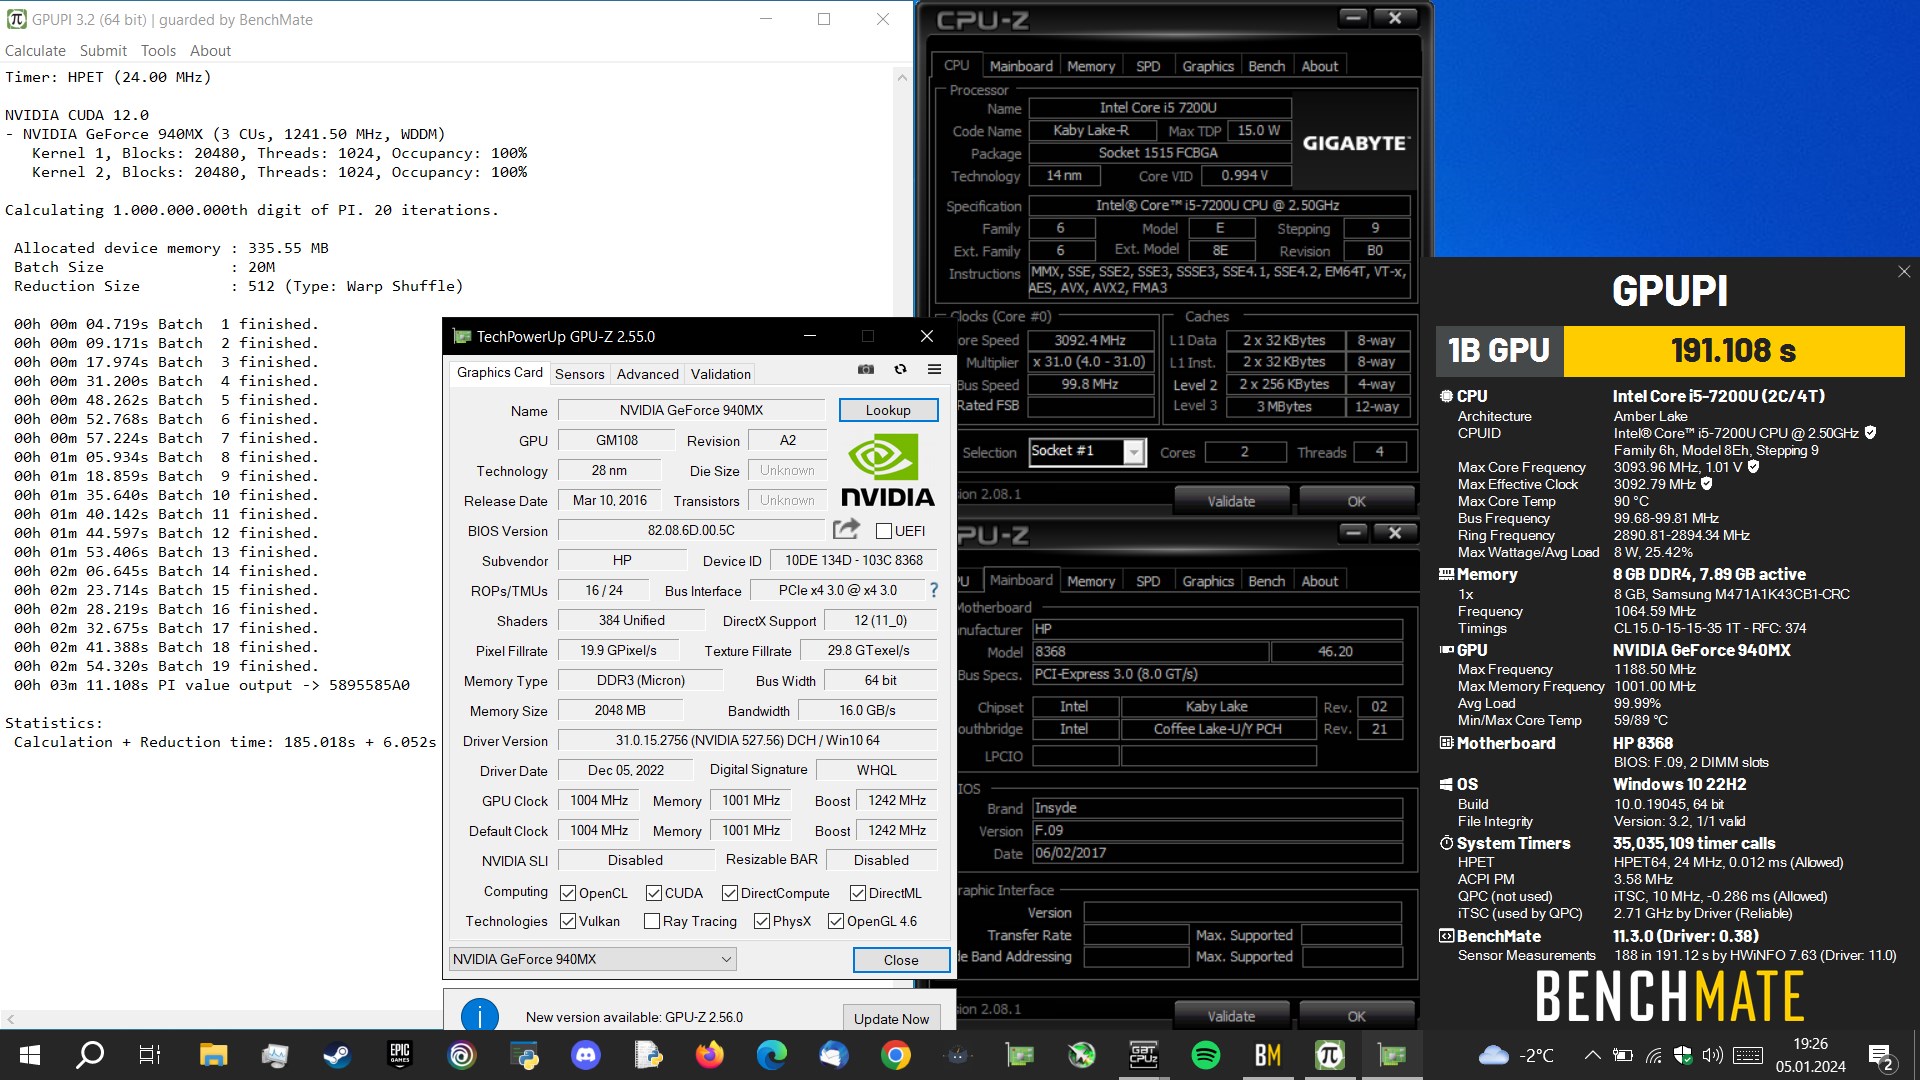
Task: Open Discord from the taskbar
Action: click(585, 1055)
